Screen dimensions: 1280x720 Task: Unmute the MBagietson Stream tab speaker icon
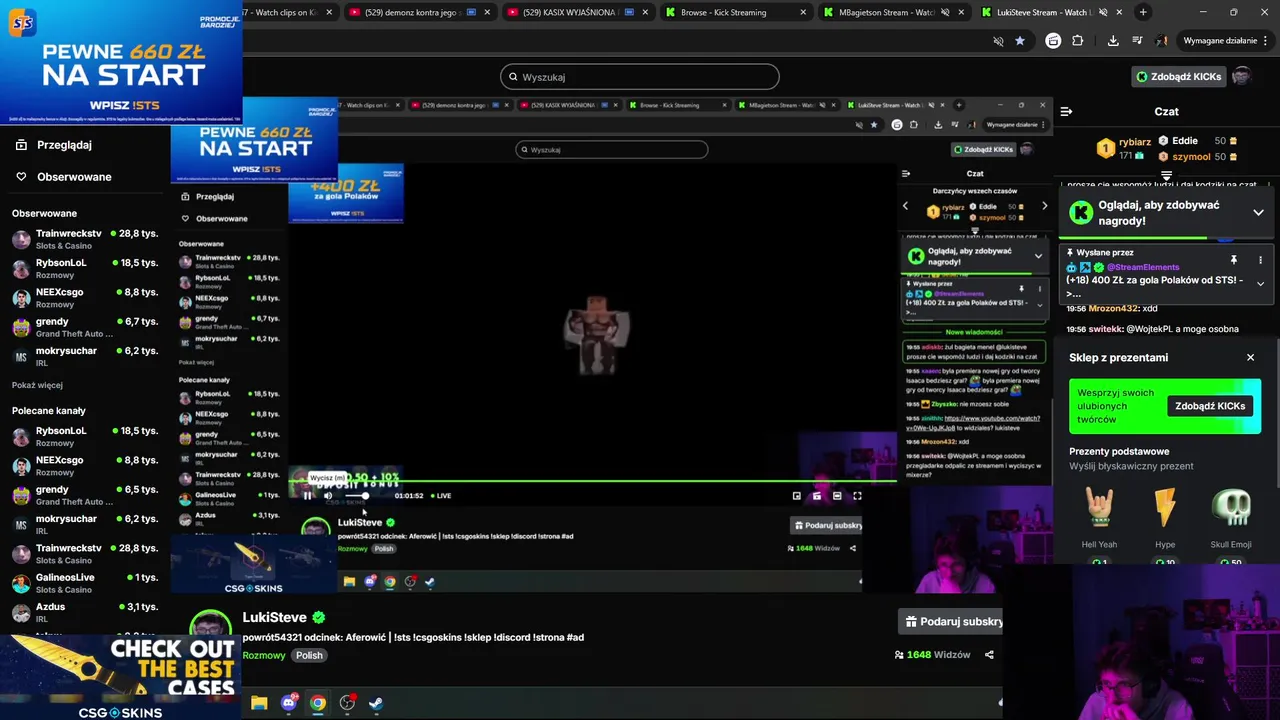coord(945,12)
